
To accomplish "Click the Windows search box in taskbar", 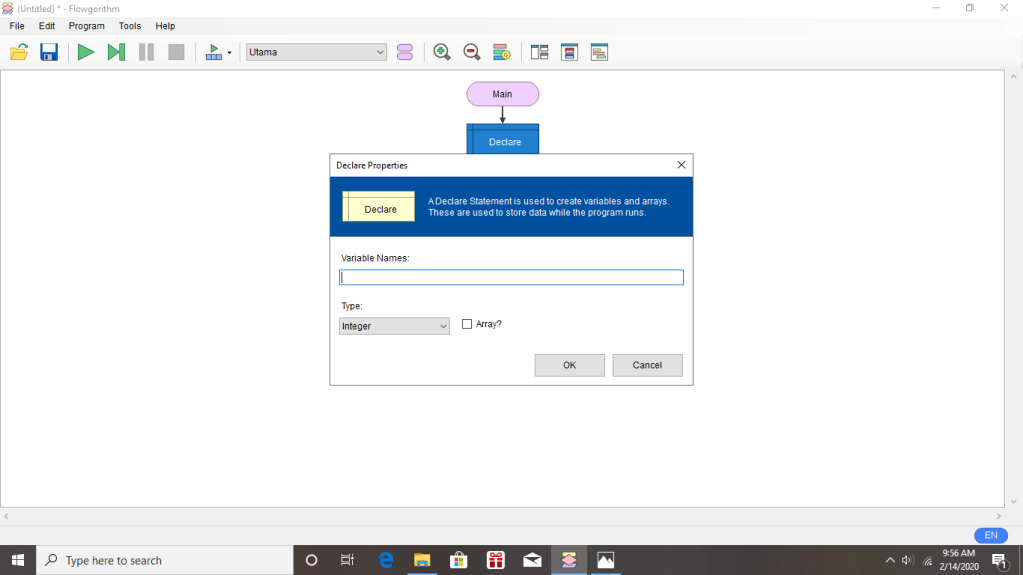I will 165,560.
